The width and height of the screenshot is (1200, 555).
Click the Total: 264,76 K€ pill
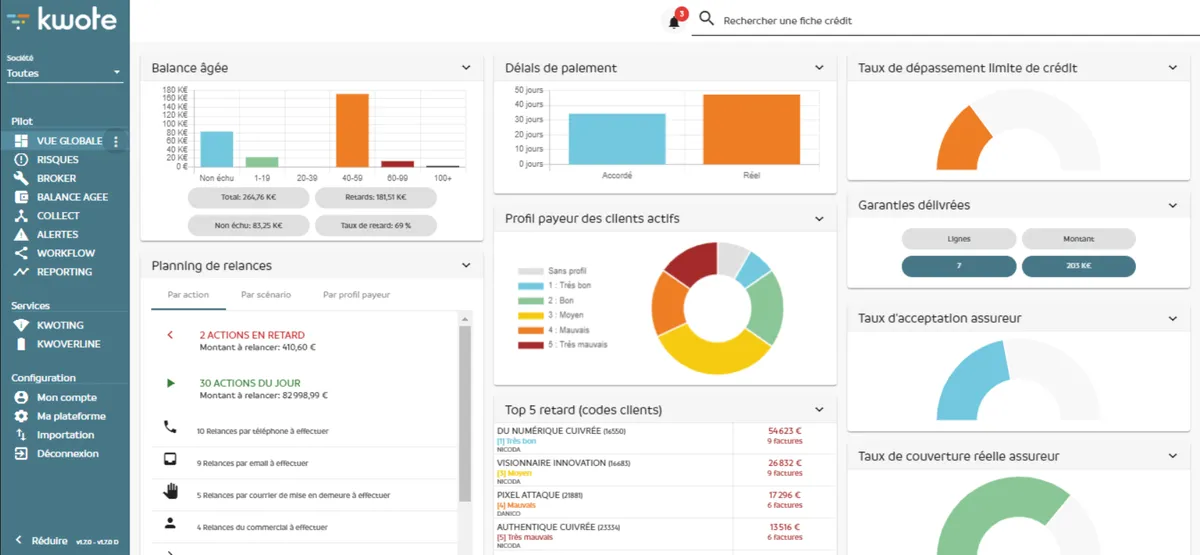tap(249, 198)
